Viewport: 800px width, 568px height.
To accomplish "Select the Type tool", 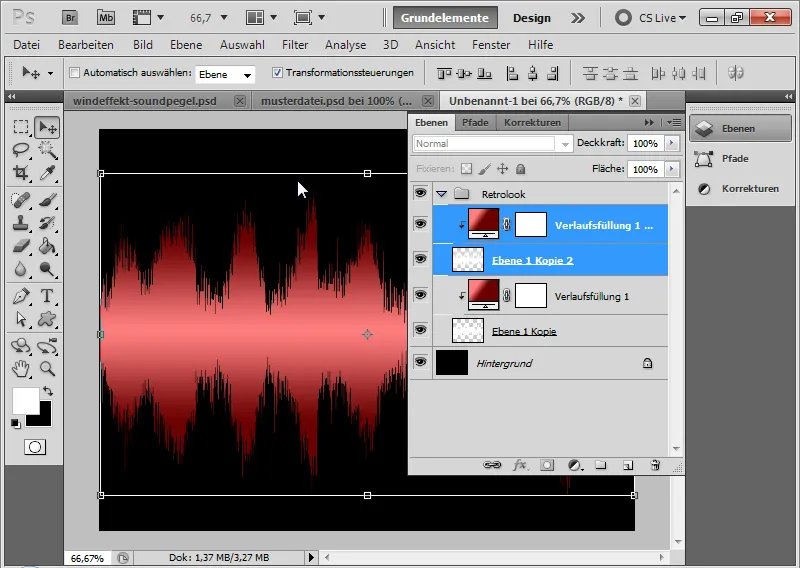I will pyautogui.click(x=47, y=296).
